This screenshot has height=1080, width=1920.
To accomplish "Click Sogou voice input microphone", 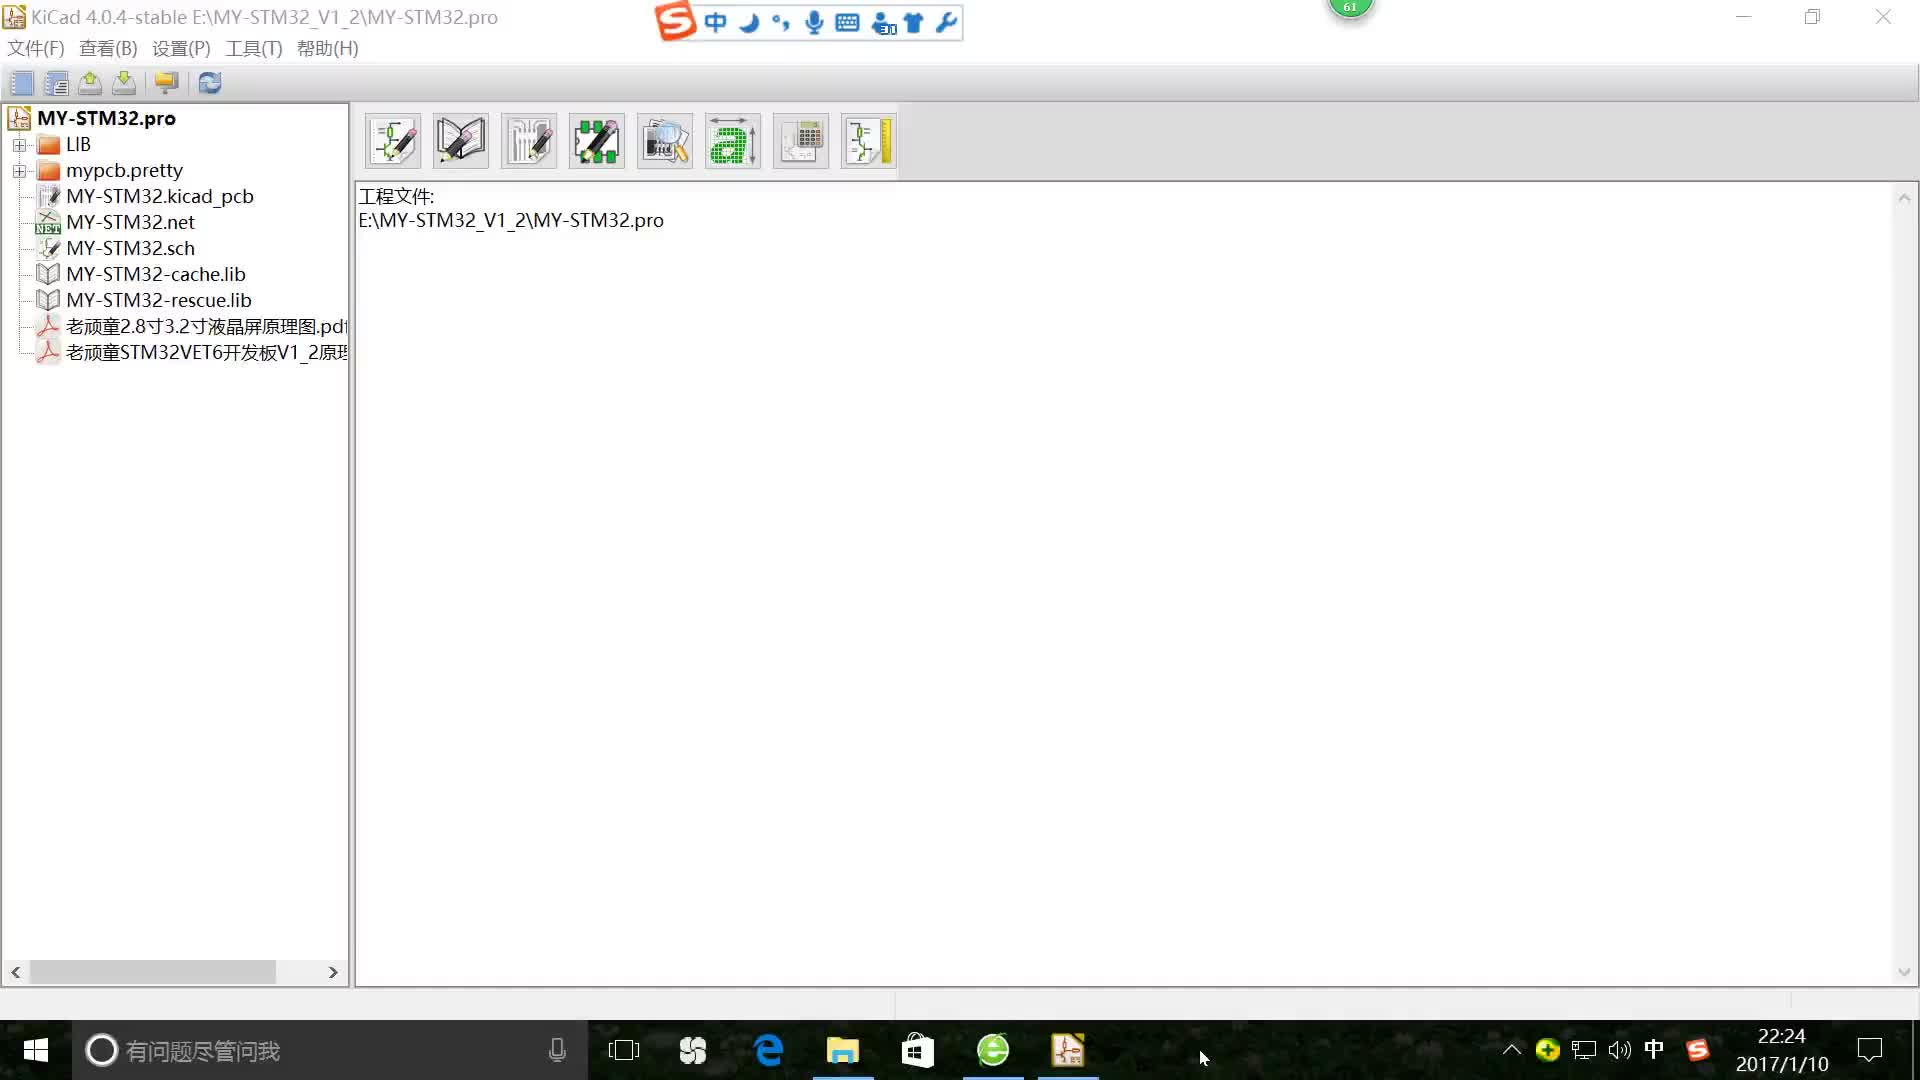I will click(x=814, y=22).
